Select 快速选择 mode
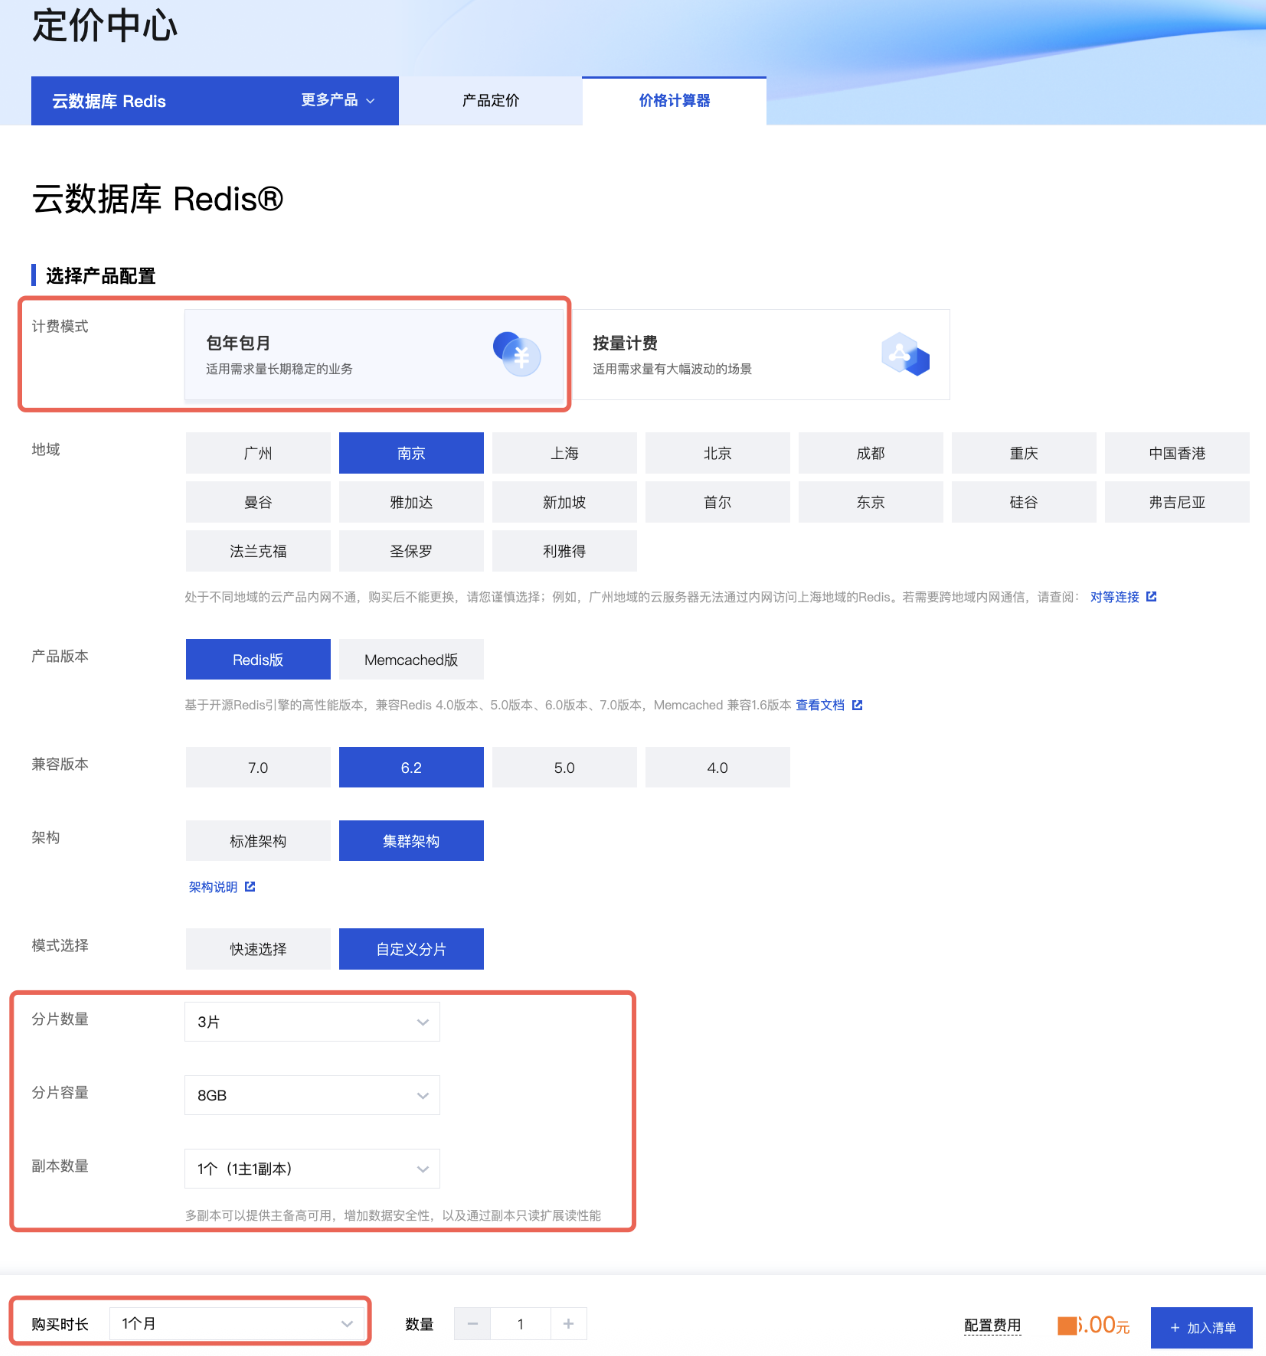The width and height of the screenshot is (1266, 1356). (258, 949)
